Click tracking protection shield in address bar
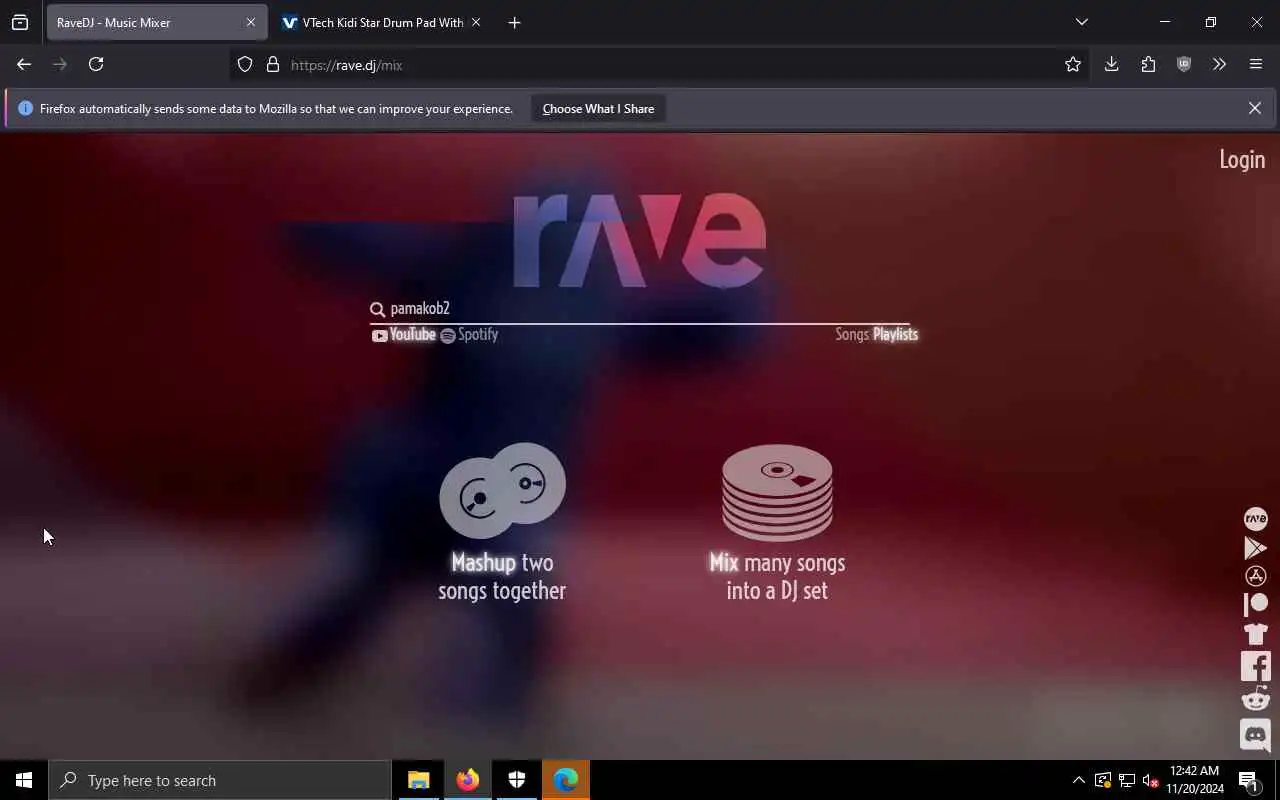The height and width of the screenshot is (800, 1280). click(x=245, y=65)
